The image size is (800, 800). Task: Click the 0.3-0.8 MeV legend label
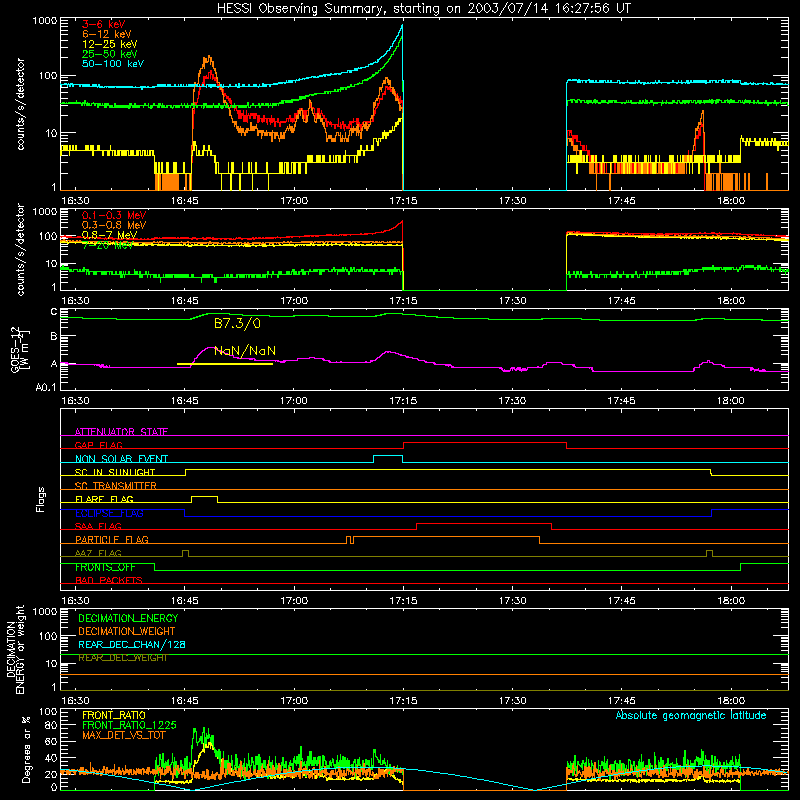[114, 225]
